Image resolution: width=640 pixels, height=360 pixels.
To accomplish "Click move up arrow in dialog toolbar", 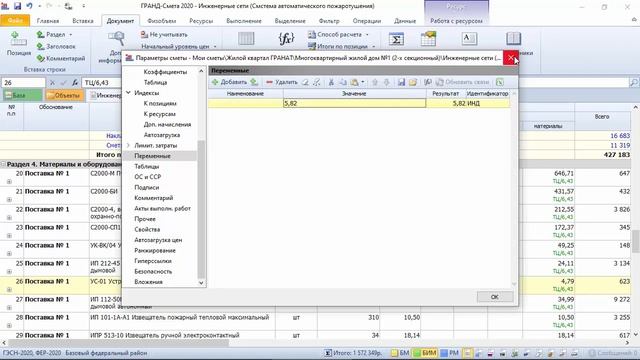I will (375, 82).
